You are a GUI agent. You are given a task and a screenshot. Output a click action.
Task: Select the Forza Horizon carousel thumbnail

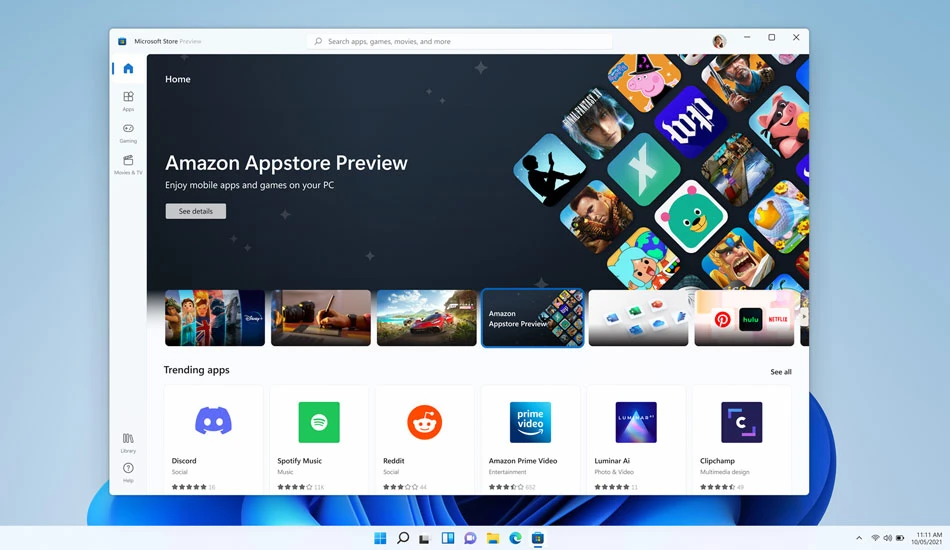(x=427, y=317)
